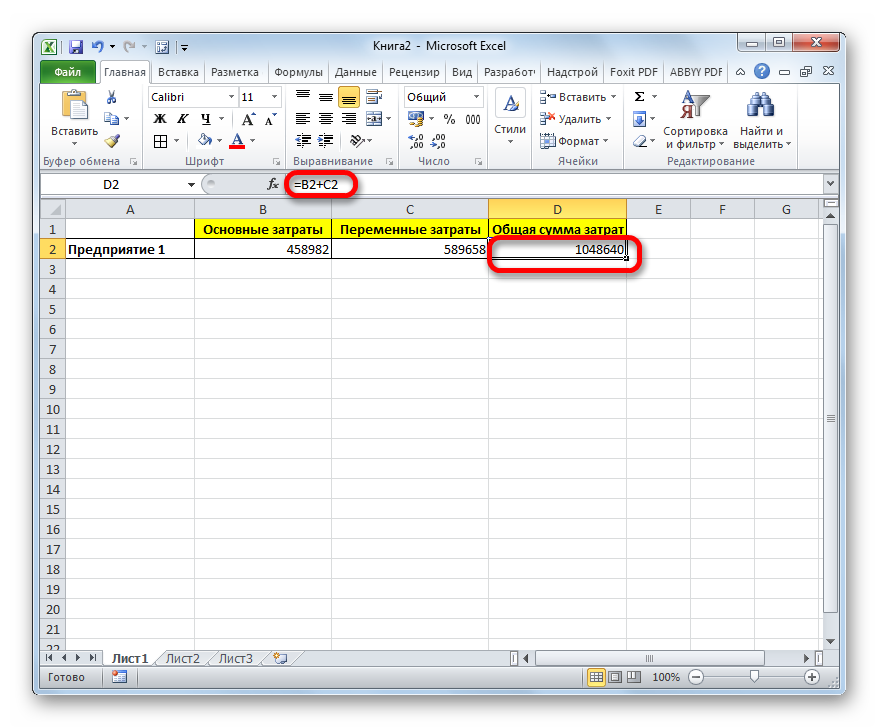
Task: Increase indent icon
Action: tap(326, 141)
